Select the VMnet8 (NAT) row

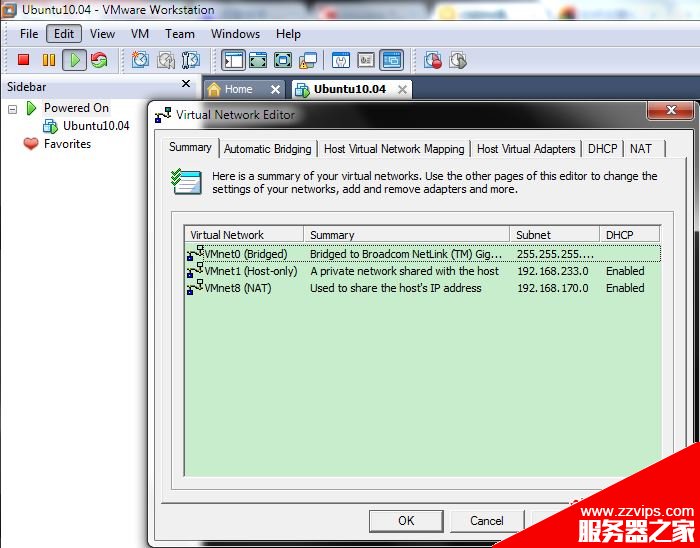(423, 287)
